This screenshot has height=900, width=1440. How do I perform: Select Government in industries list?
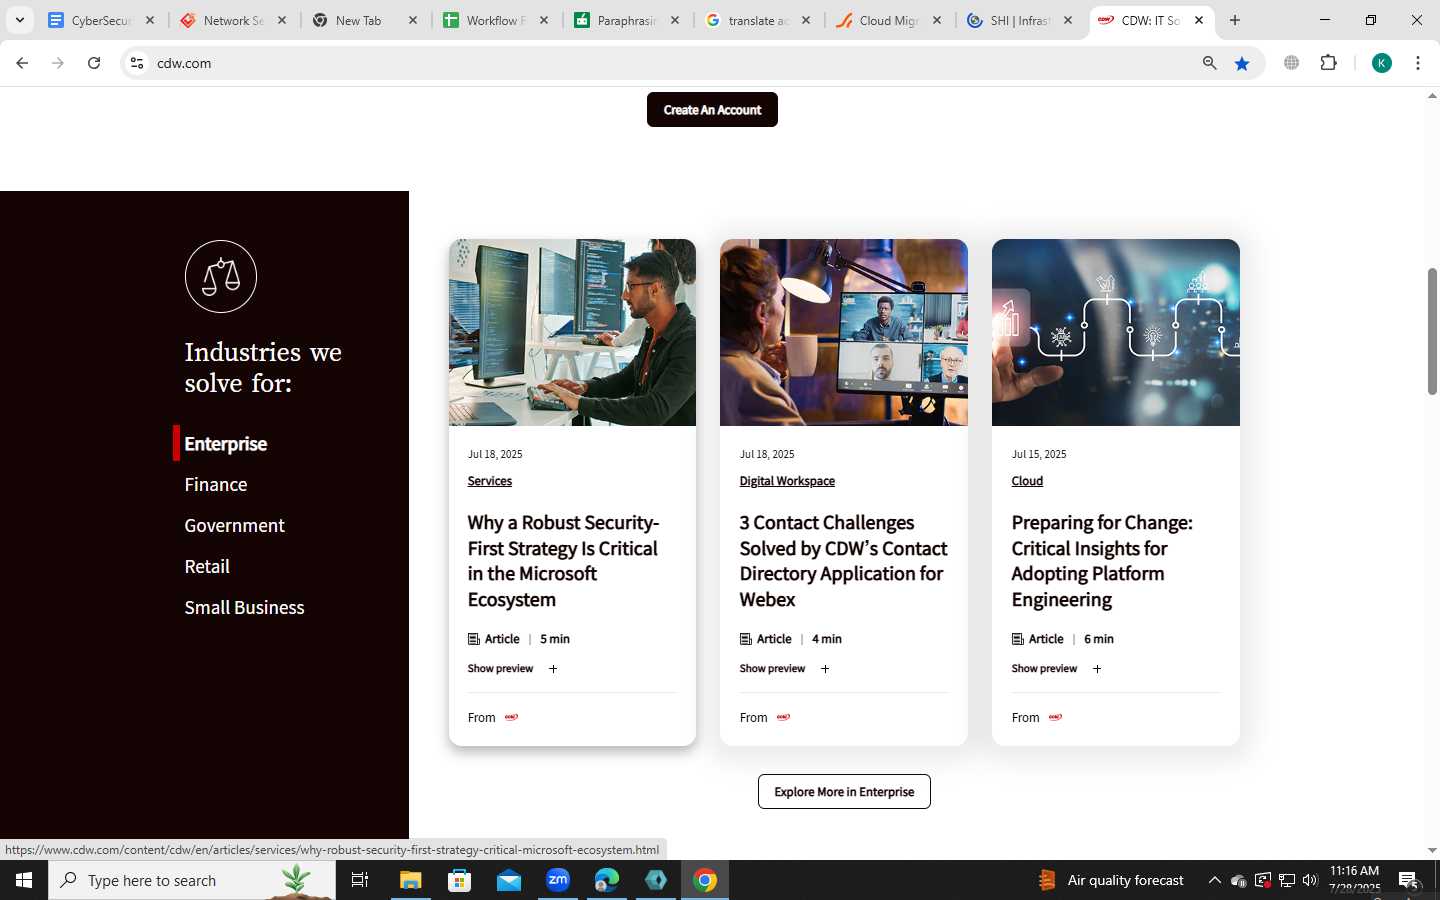(234, 526)
